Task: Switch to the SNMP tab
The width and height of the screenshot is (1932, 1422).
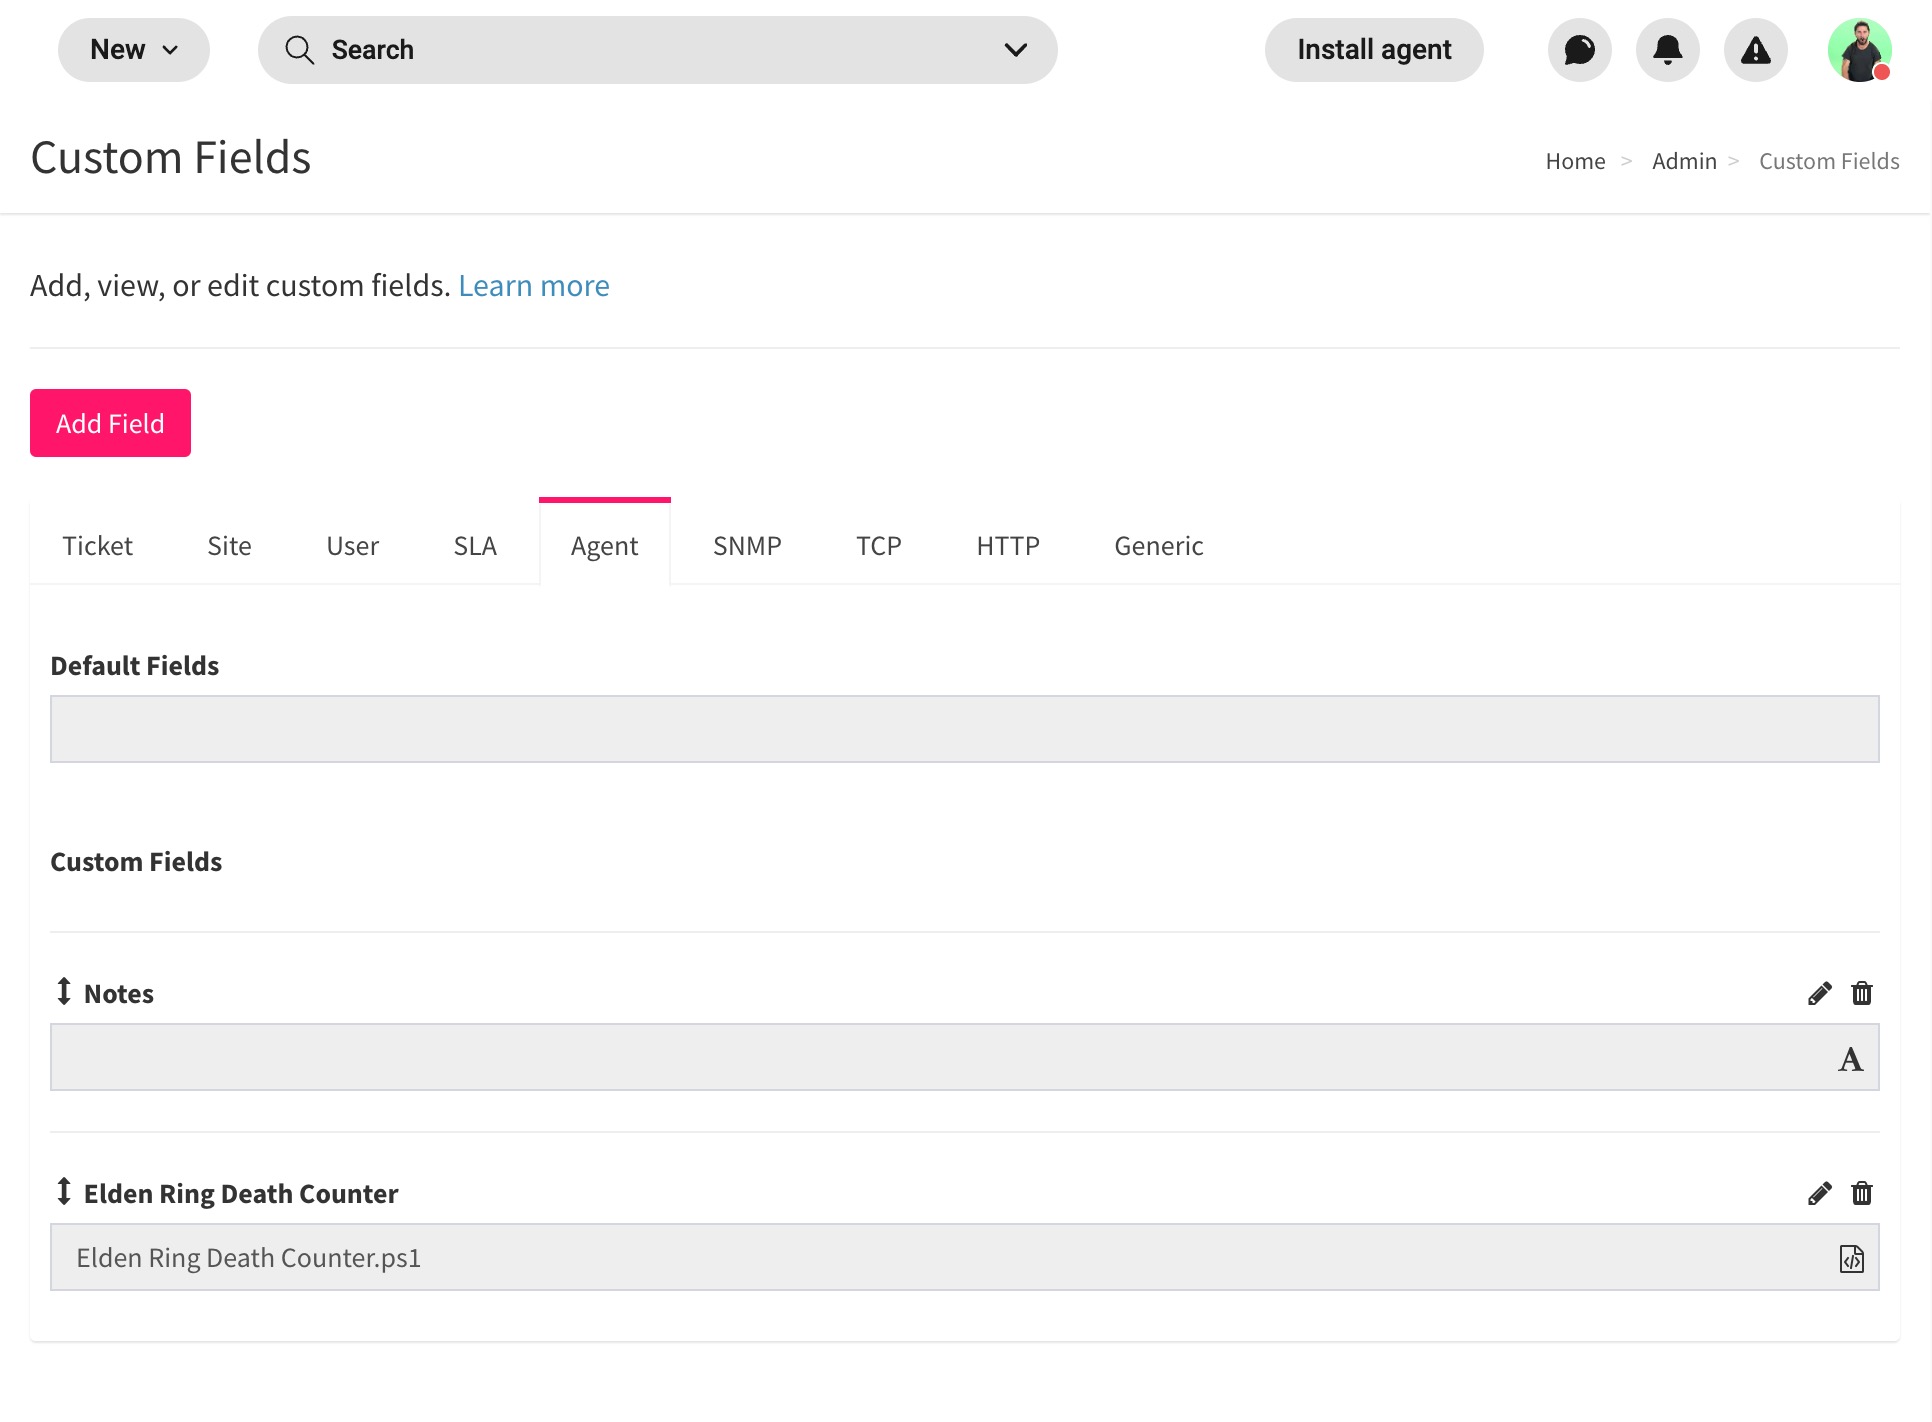Action: click(746, 546)
